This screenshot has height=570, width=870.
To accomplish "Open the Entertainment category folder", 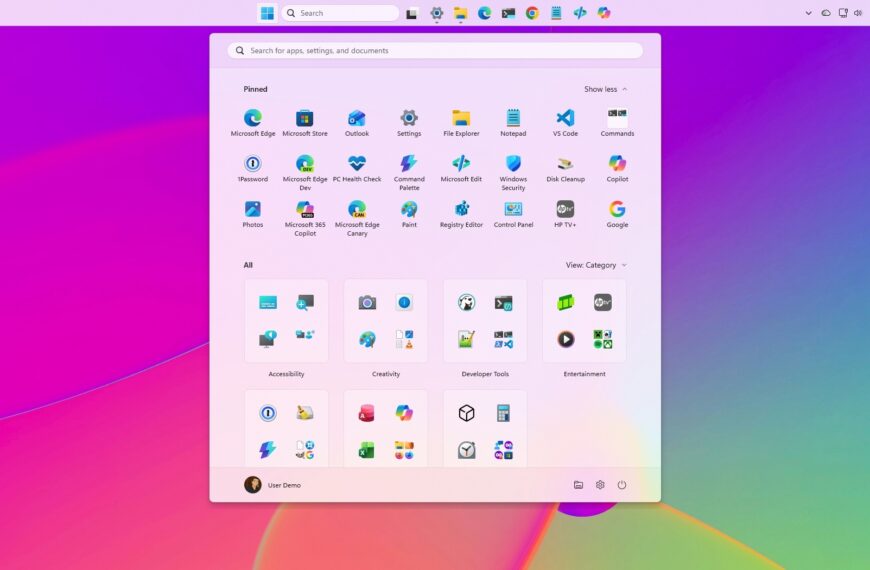I will [x=584, y=321].
